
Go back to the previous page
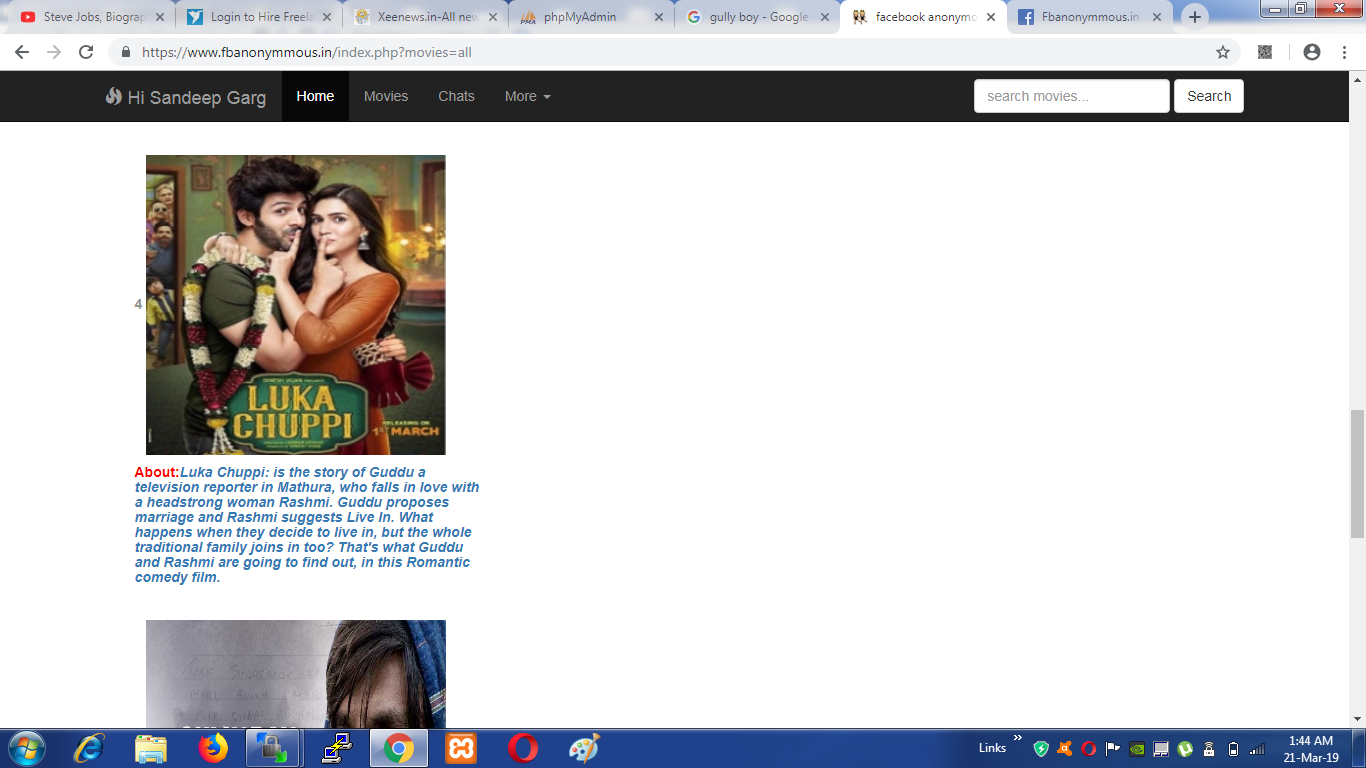[x=22, y=52]
